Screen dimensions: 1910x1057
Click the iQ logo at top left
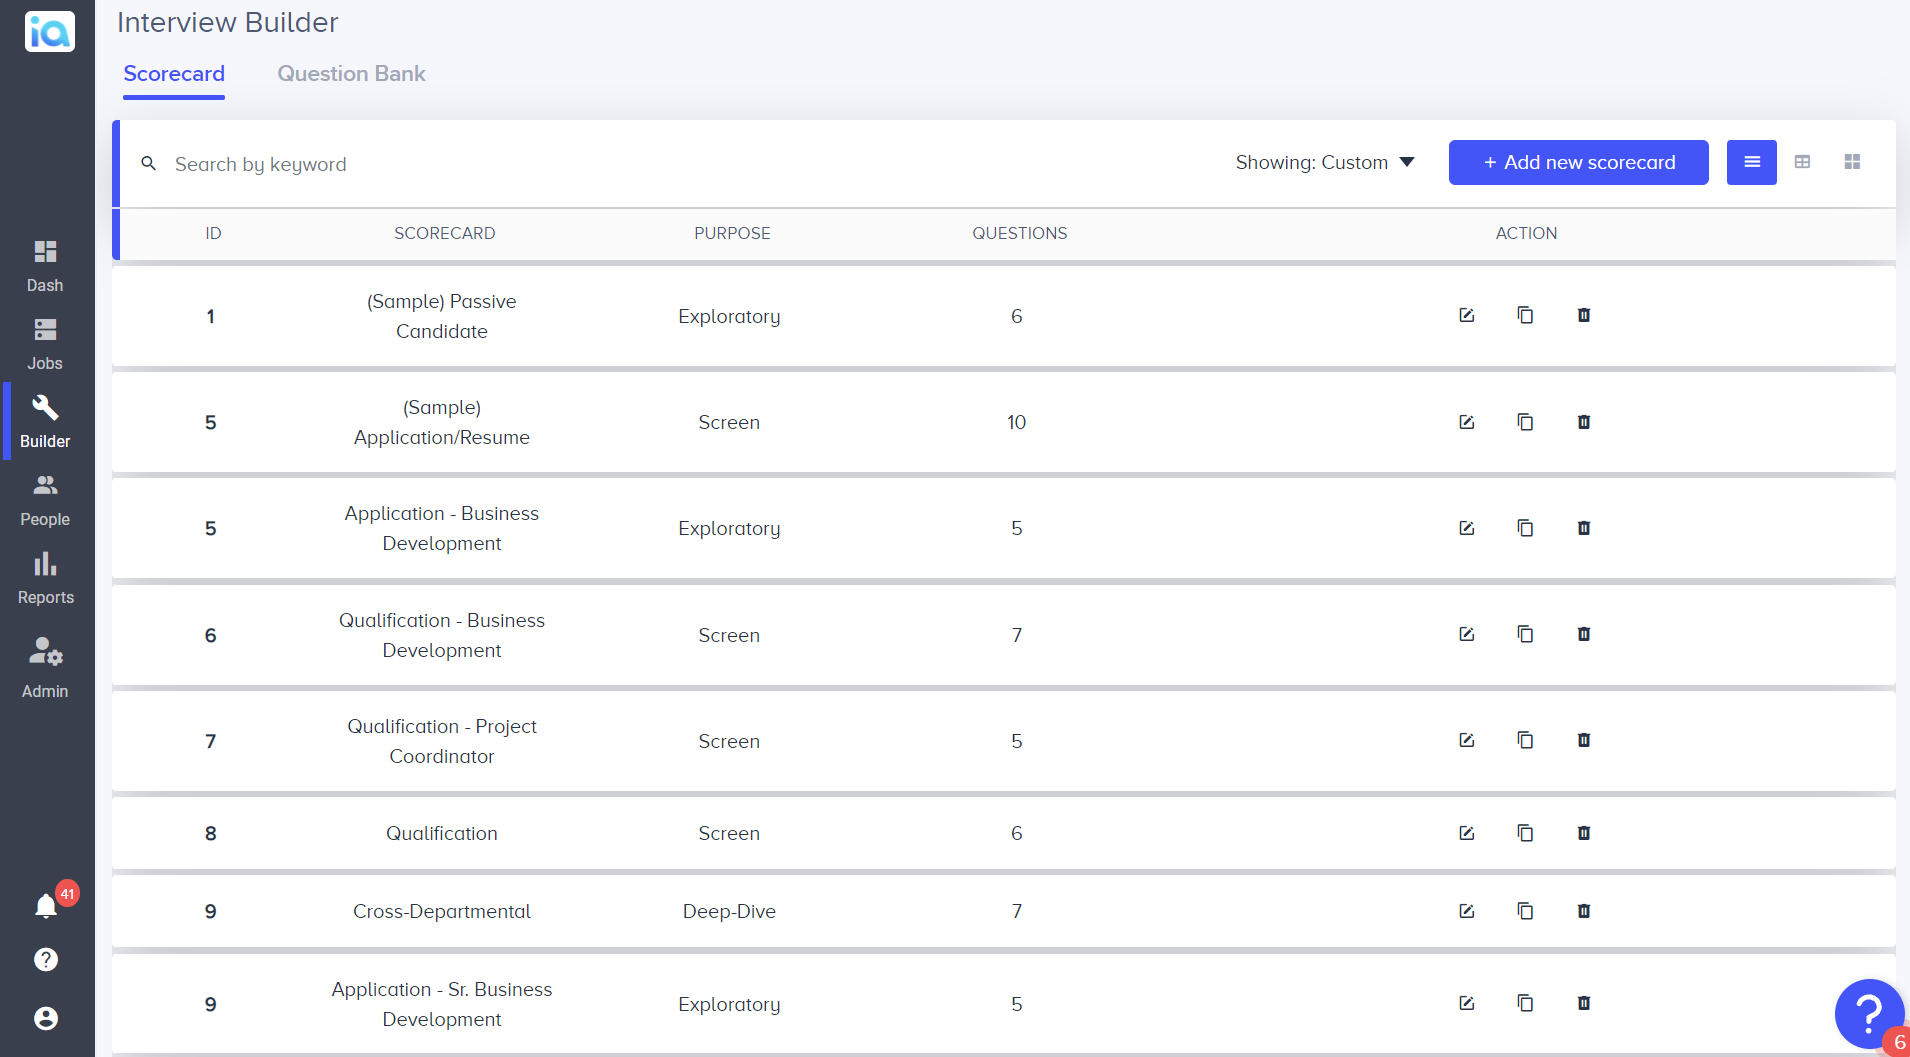click(x=49, y=31)
